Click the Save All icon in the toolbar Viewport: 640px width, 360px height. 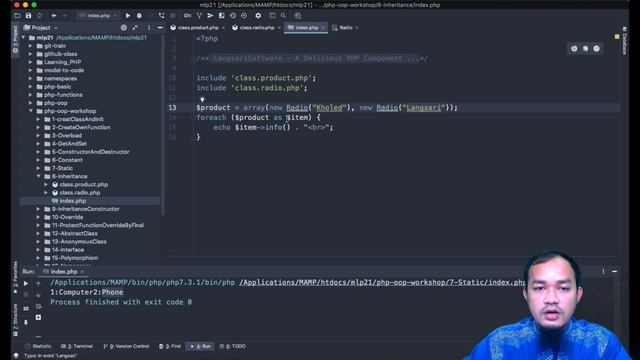coord(28,16)
